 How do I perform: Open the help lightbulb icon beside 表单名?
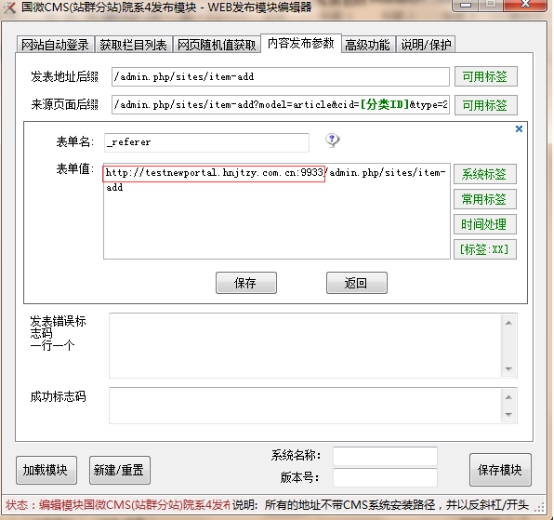(332, 141)
